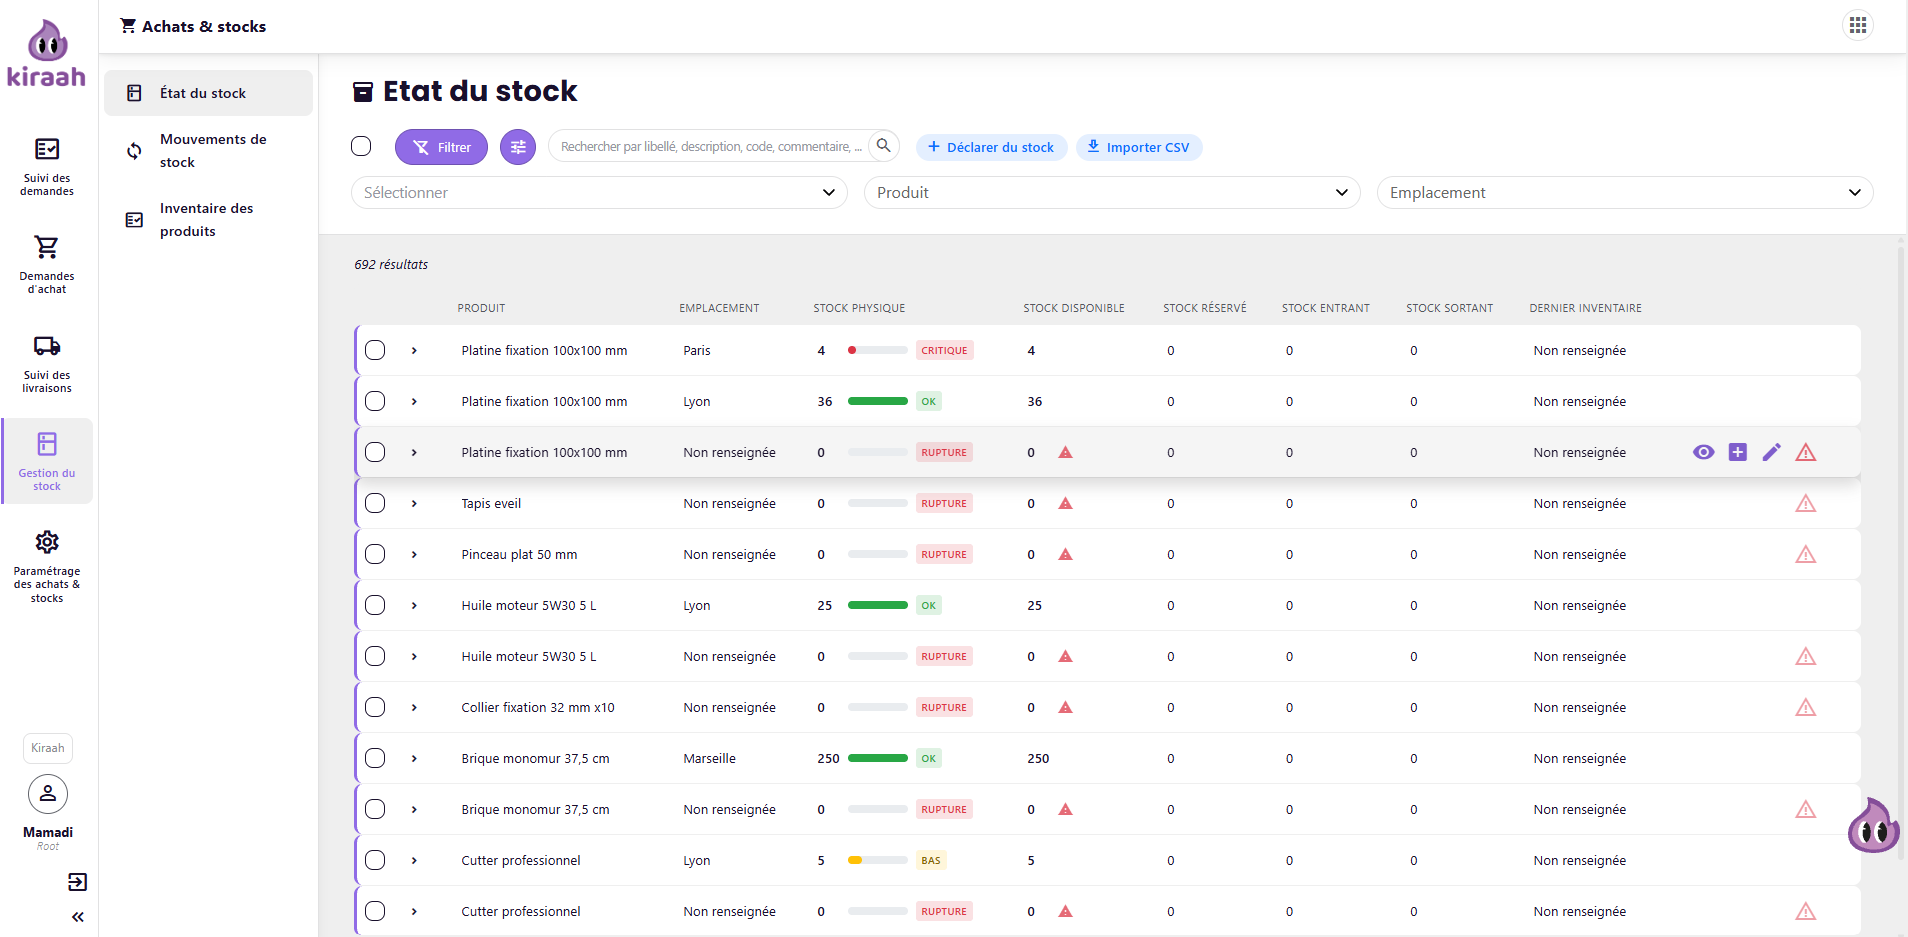Collapse the sidebar with double chevron icon
Screen dimensions: 1908x937
click(78, 917)
